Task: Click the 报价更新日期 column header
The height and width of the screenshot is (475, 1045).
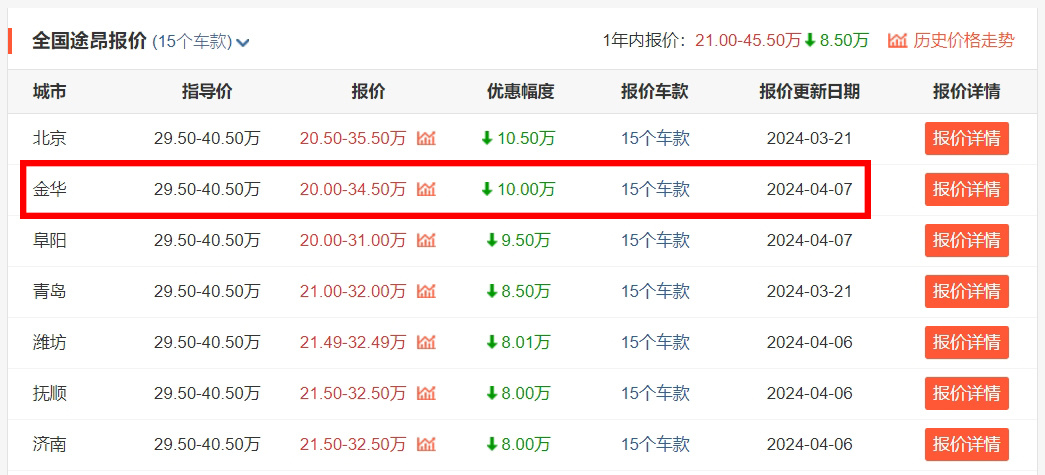Action: [x=809, y=91]
